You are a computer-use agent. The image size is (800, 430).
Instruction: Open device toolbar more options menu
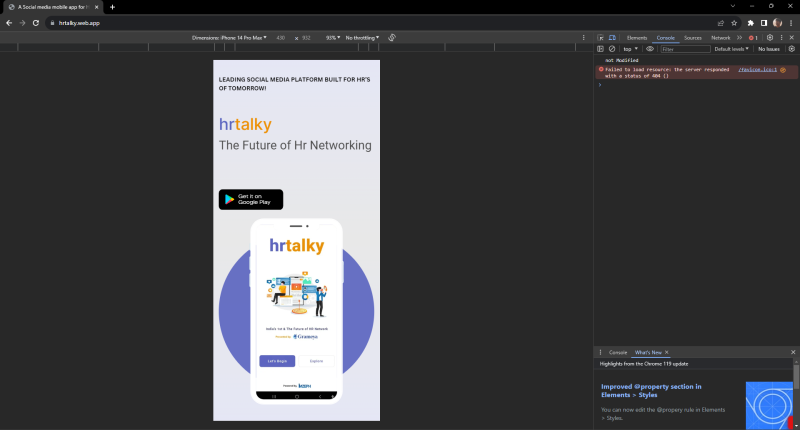coord(584,38)
